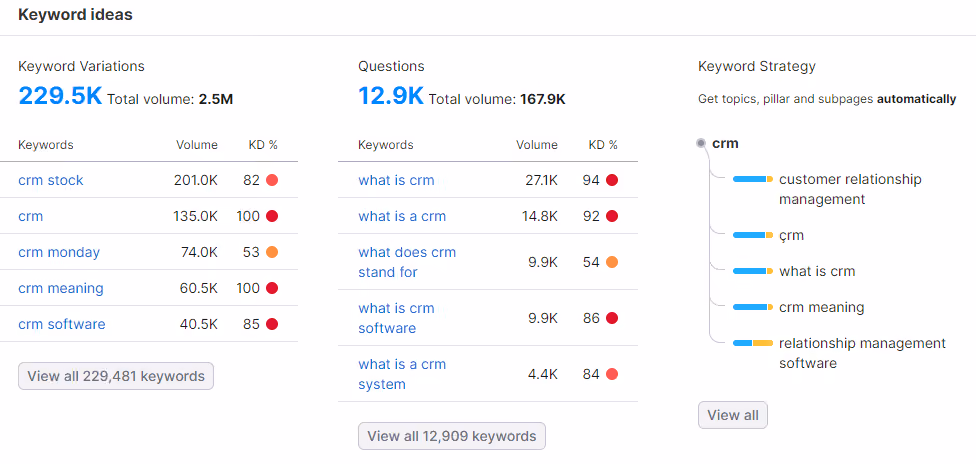Viewport: 976px width, 464px height.
Task: Open the crm stock keyword link
Action: (x=50, y=180)
